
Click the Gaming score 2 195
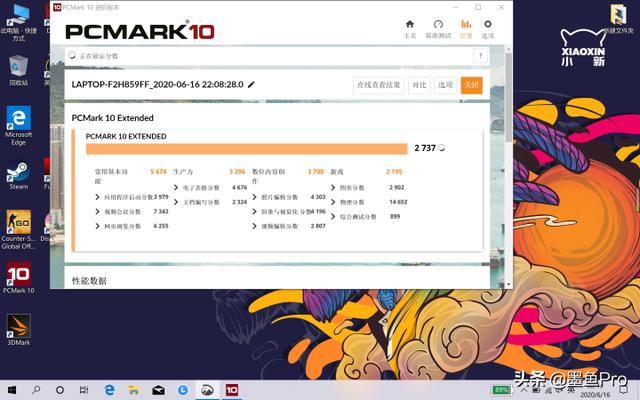pos(394,171)
